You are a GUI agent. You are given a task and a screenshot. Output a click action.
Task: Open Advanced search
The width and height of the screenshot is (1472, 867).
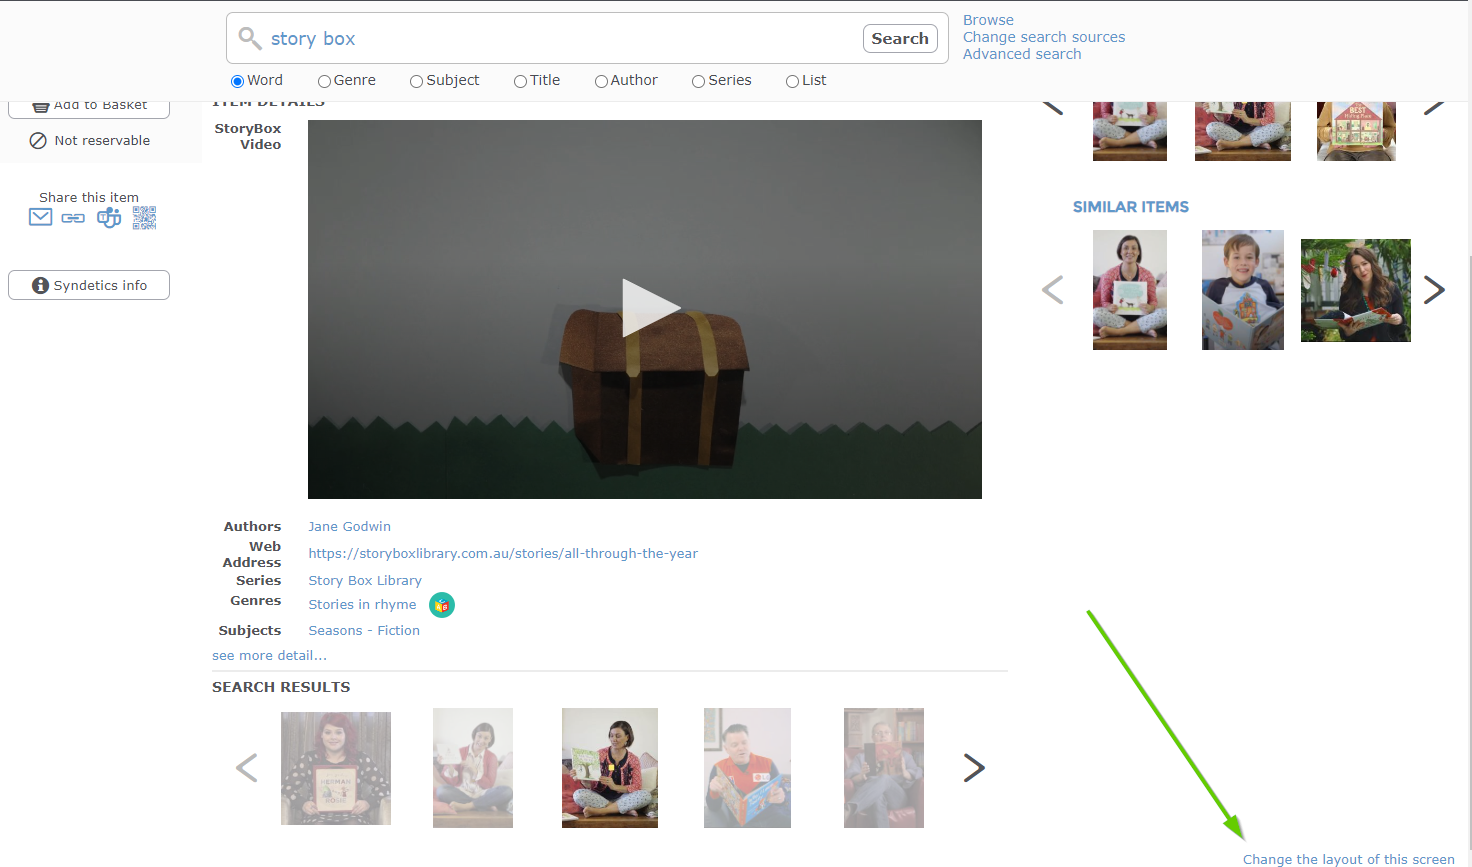pos(1021,54)
